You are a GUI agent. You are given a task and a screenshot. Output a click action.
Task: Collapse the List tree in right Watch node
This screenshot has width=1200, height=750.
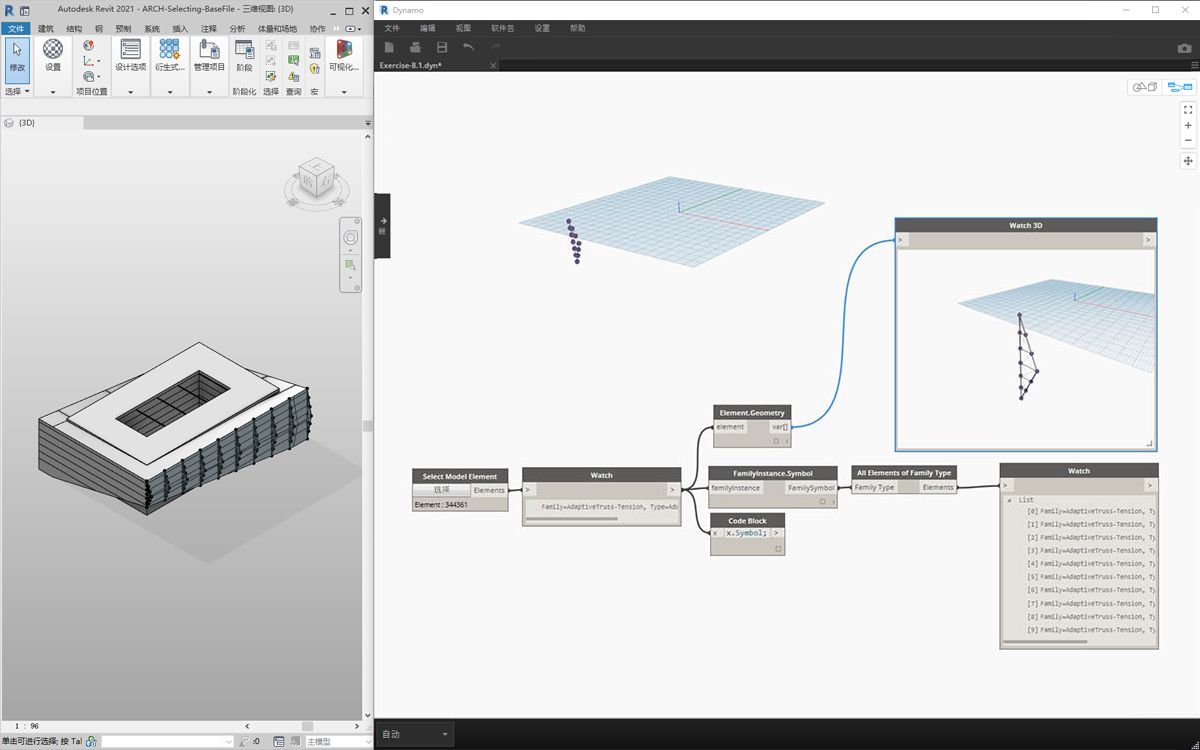1008,499
